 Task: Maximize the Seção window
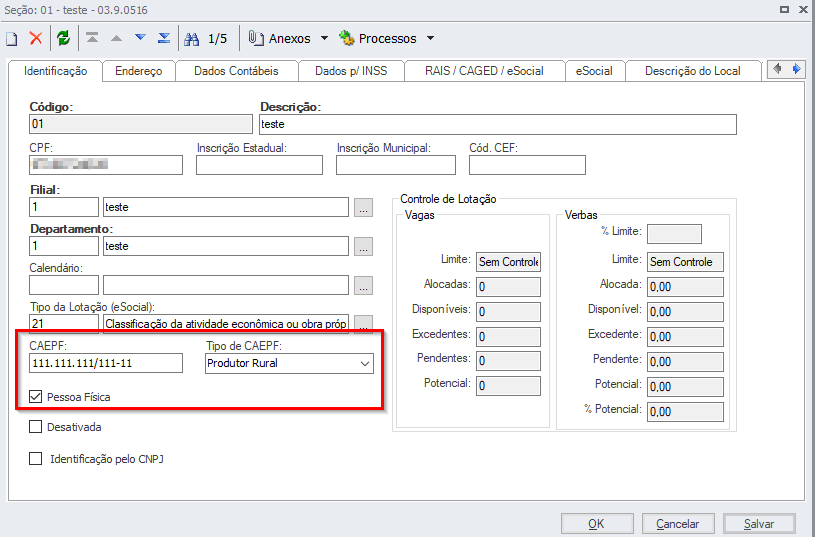(785, 9)
